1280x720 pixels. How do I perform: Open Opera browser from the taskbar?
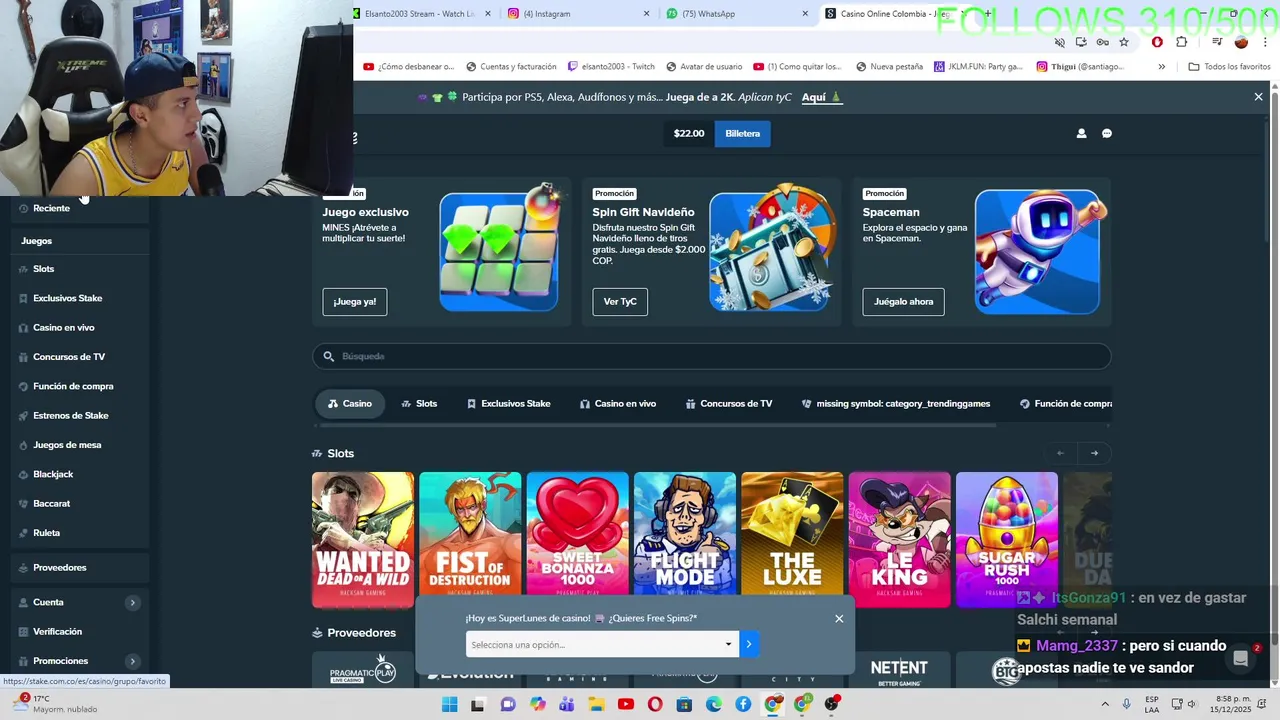coord(655,705)
